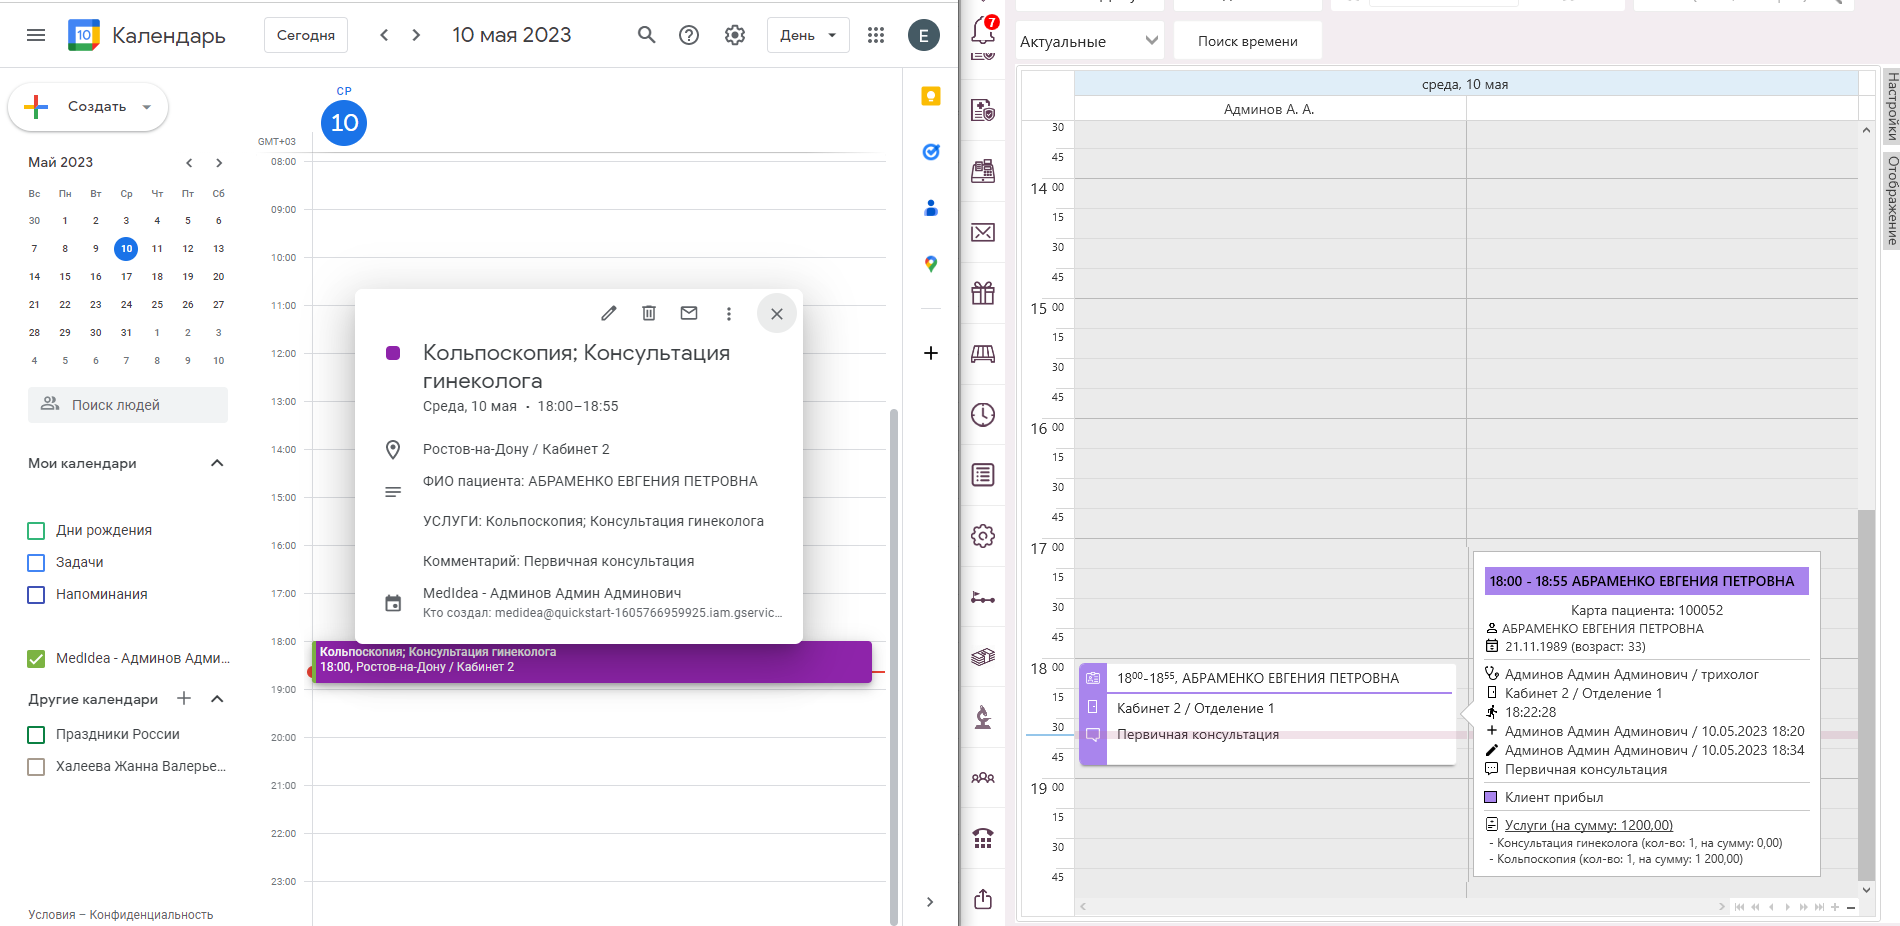Image resolution: width=1900 pixels, height=926 pixels.
Task: Open MedIdea notifications bell with badge
Action: coord(984,30)
